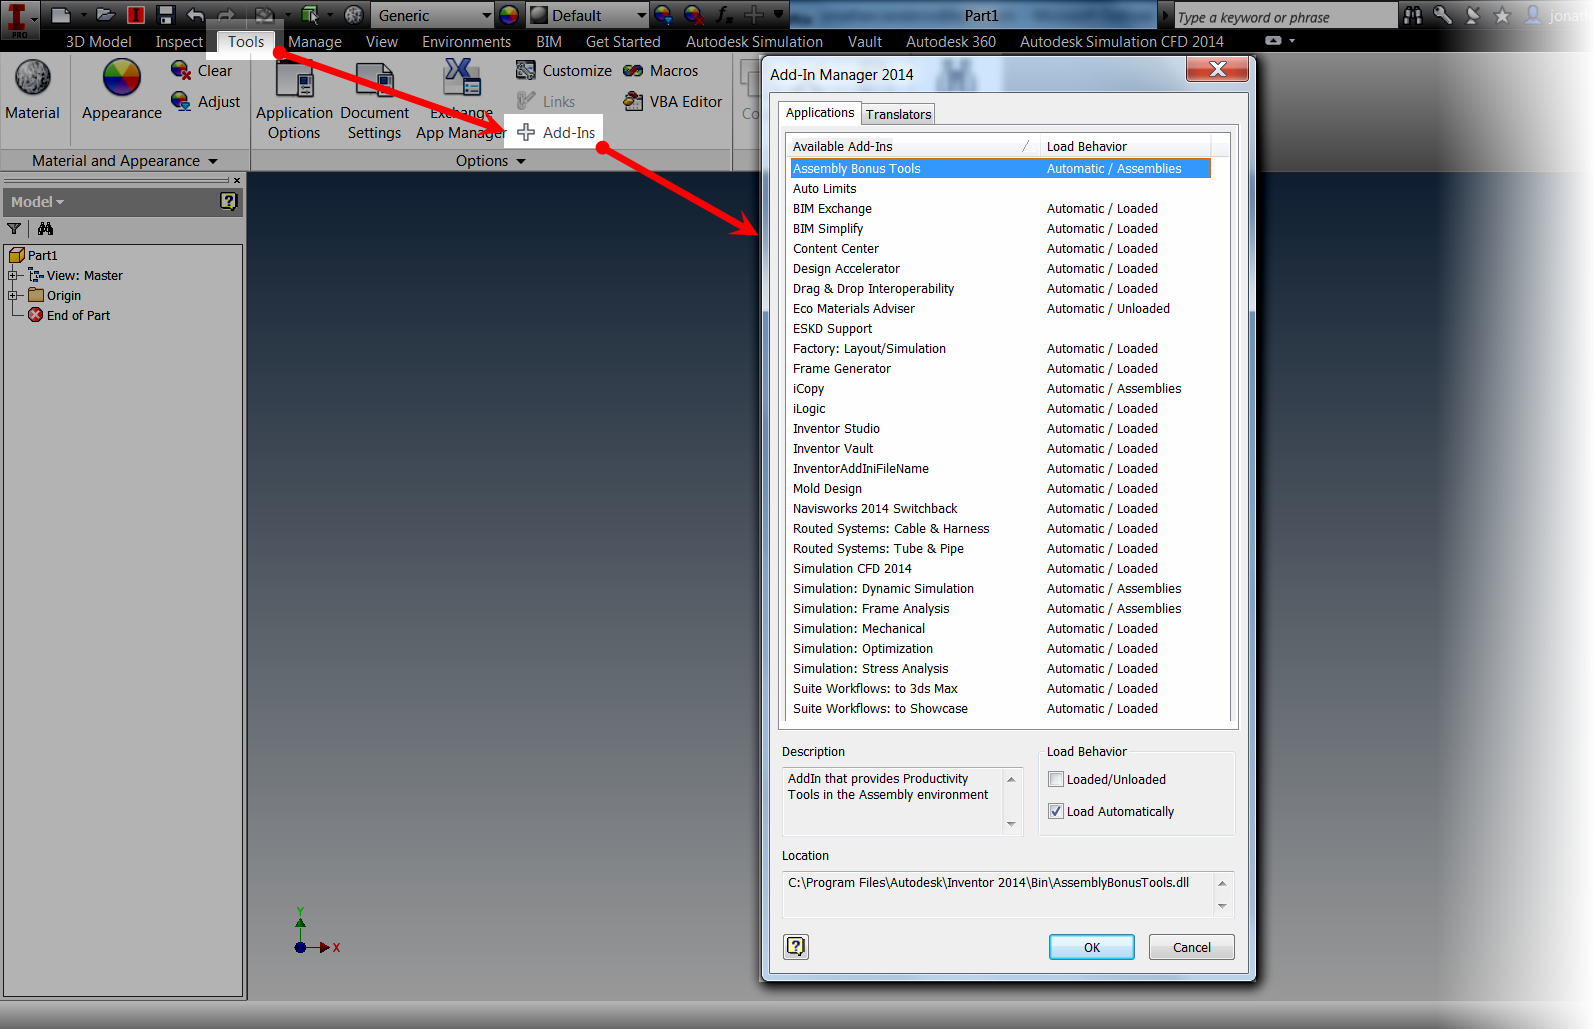Viewport: 1595px width, 1029px height.
Task: Click the Macros icon
Action: tap(633, 70)
